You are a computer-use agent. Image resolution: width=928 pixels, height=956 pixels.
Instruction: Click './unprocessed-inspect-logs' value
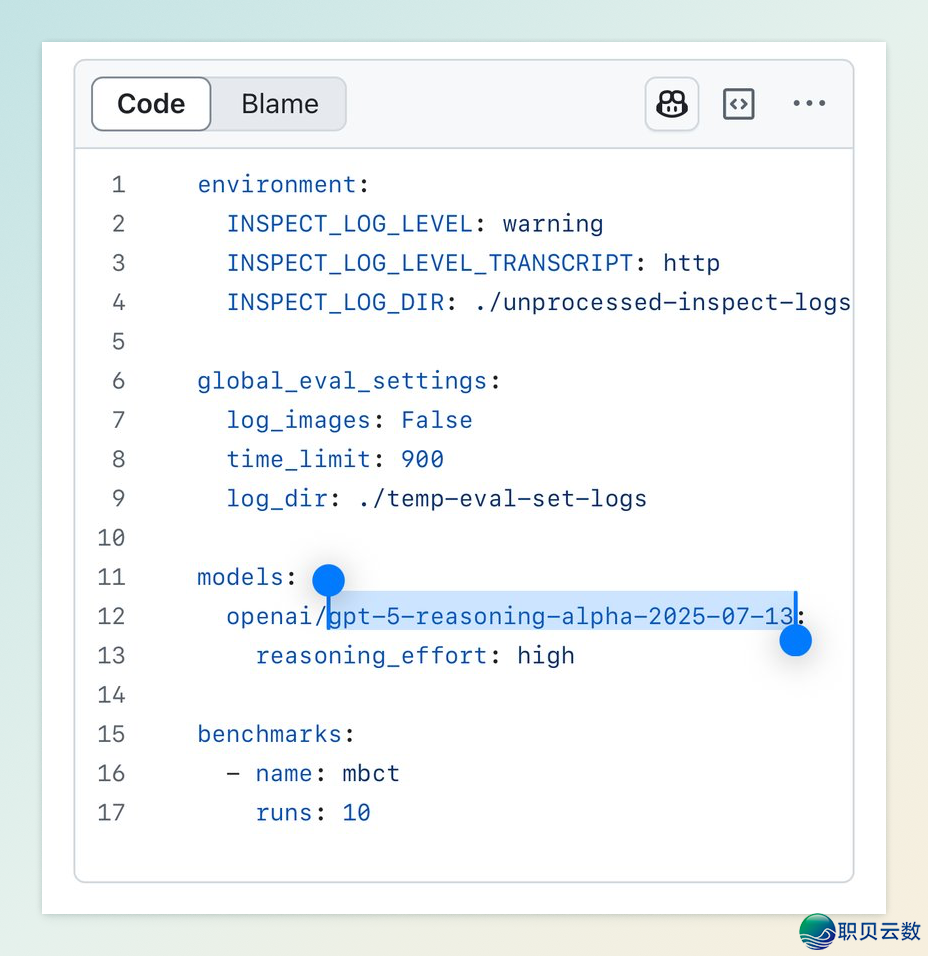click(x=663, y=302)
